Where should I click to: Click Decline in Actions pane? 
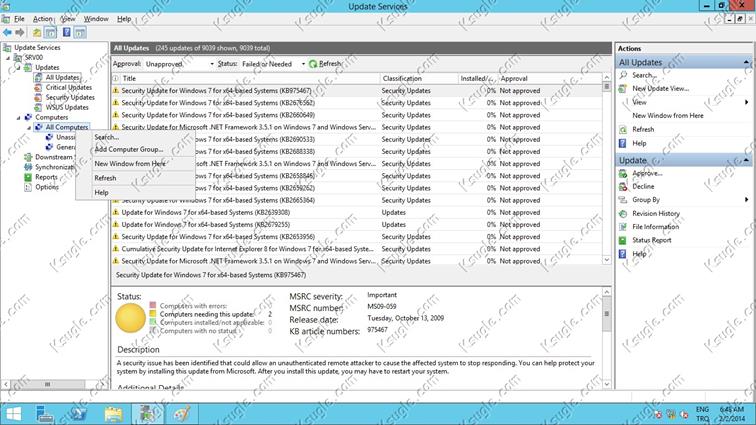pos(643,186)
